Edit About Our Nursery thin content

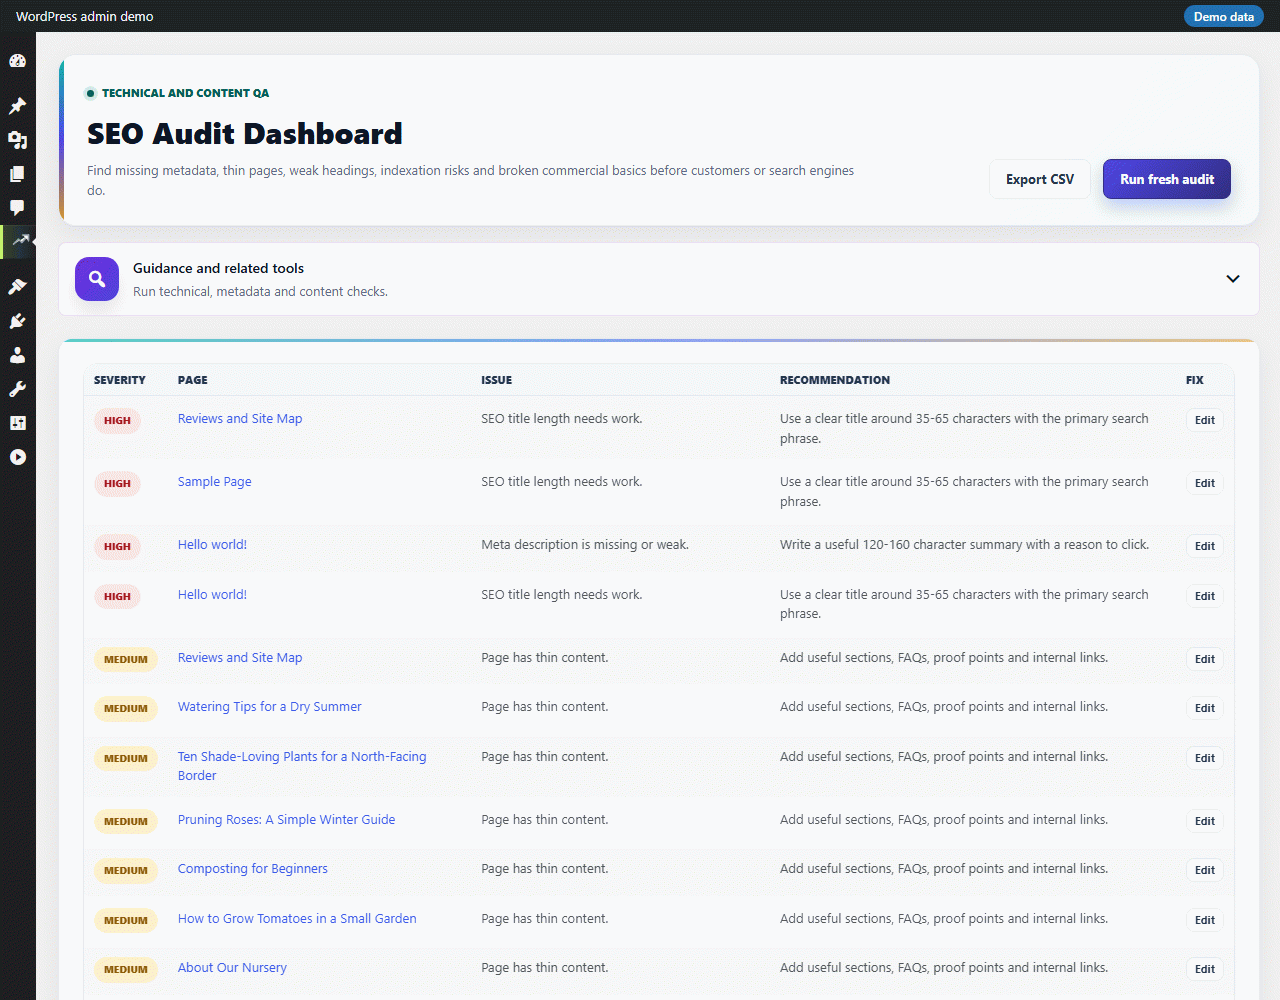point(1205,969)
